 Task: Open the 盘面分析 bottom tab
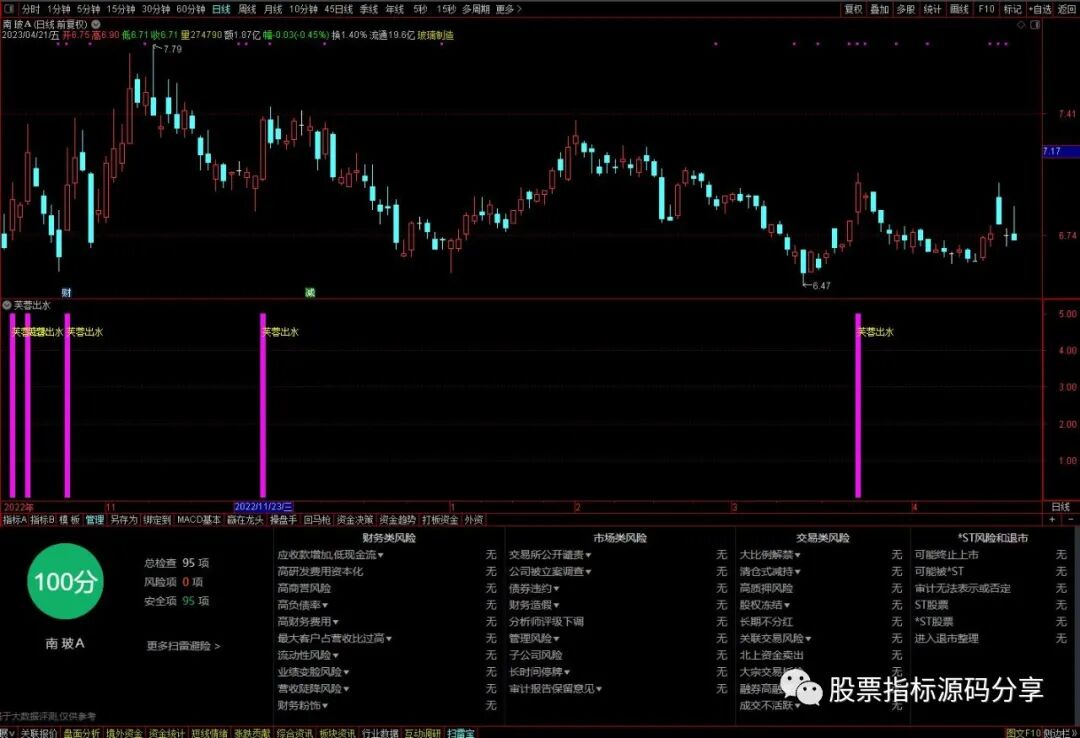point(81,732)
